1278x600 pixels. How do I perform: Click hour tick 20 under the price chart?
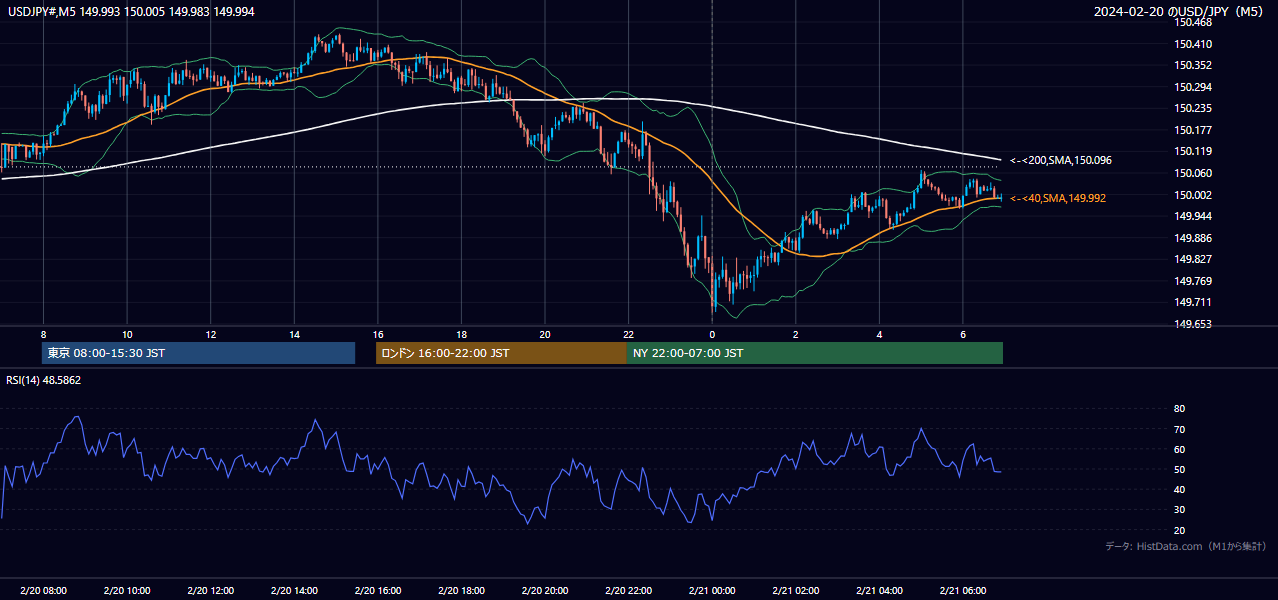pos(545,334)
